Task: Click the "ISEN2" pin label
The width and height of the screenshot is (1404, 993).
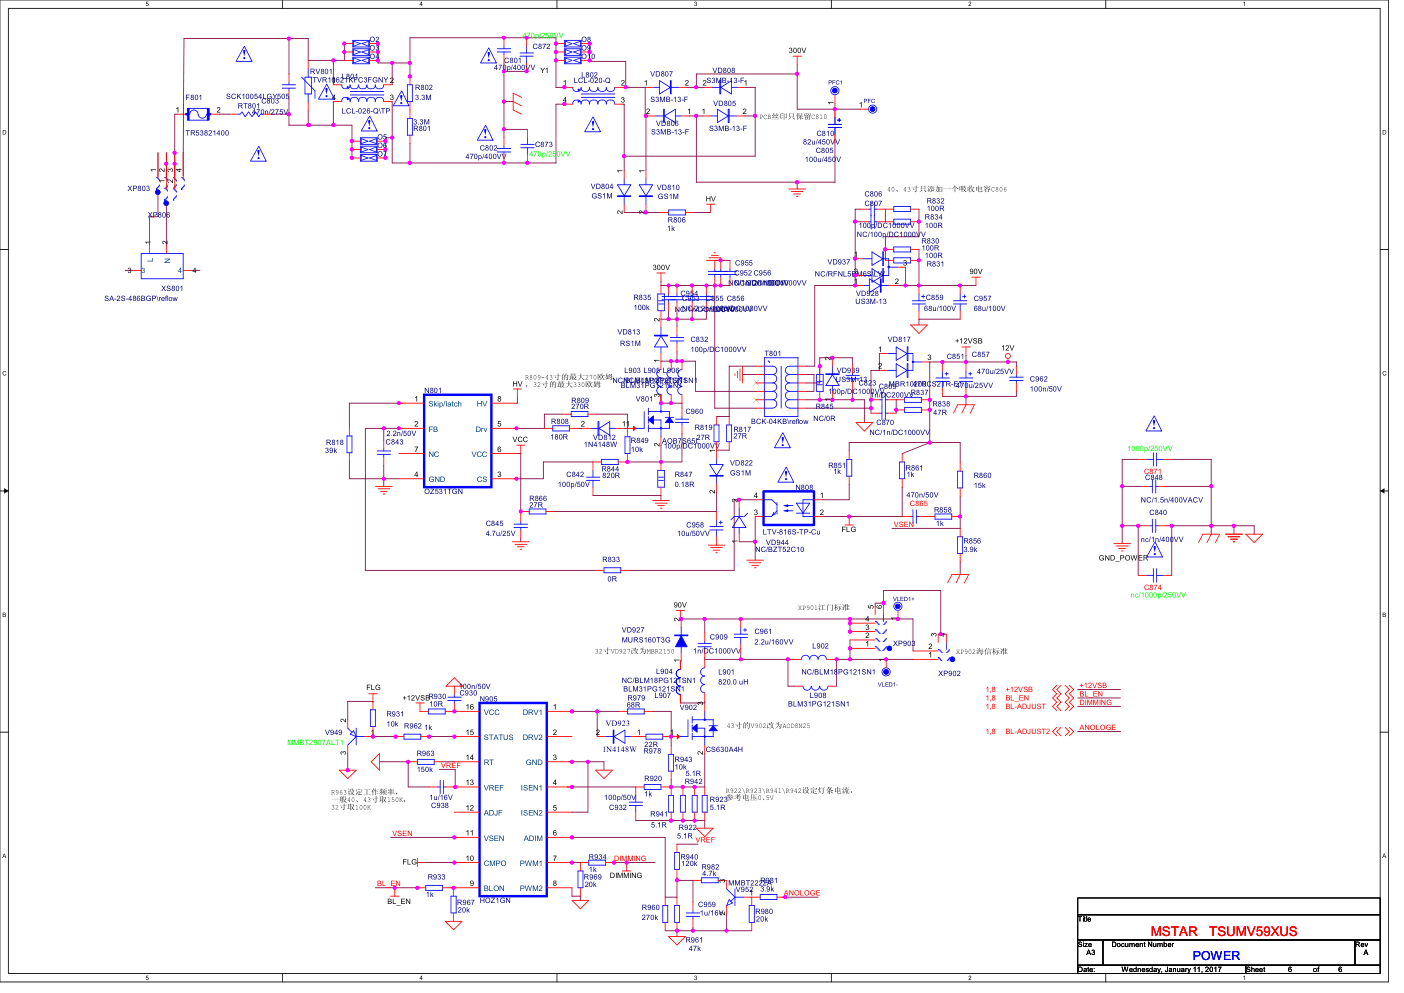Action: coord(531,813)
